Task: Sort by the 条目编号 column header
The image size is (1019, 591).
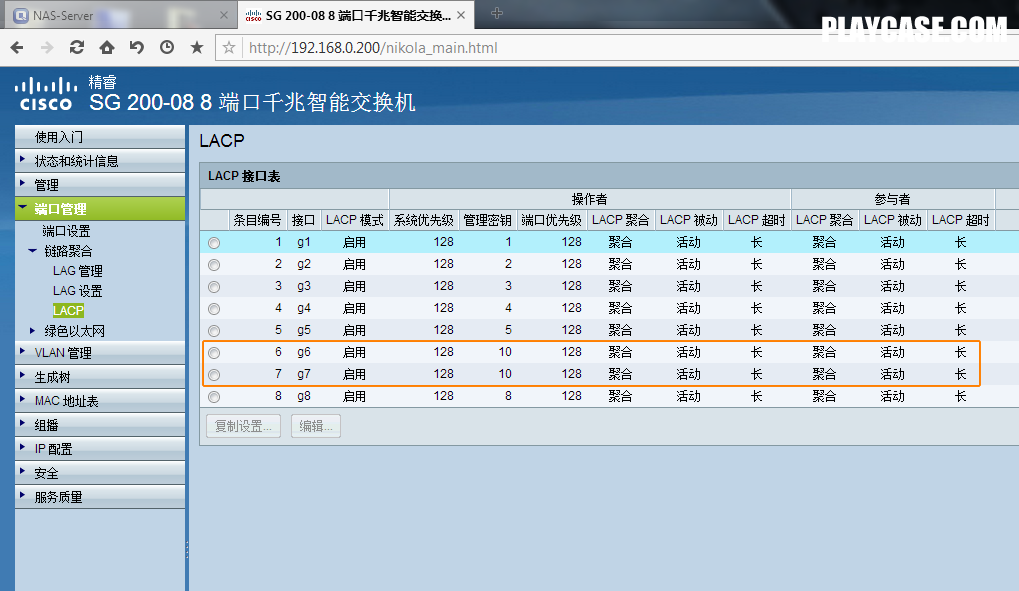Action: 258,220
